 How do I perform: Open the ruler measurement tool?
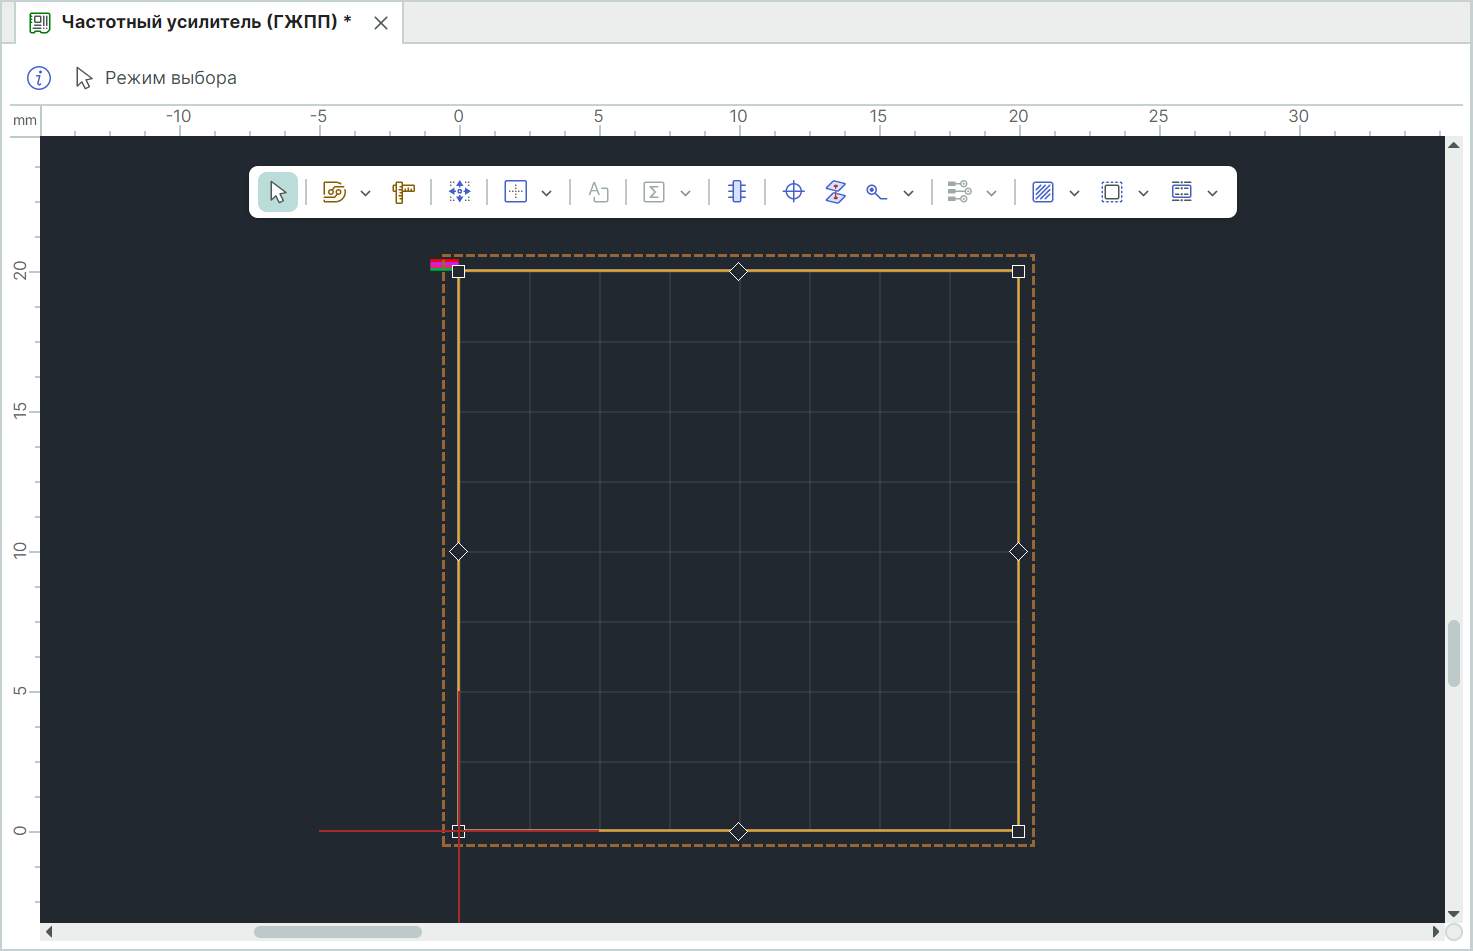coord(403,192)
